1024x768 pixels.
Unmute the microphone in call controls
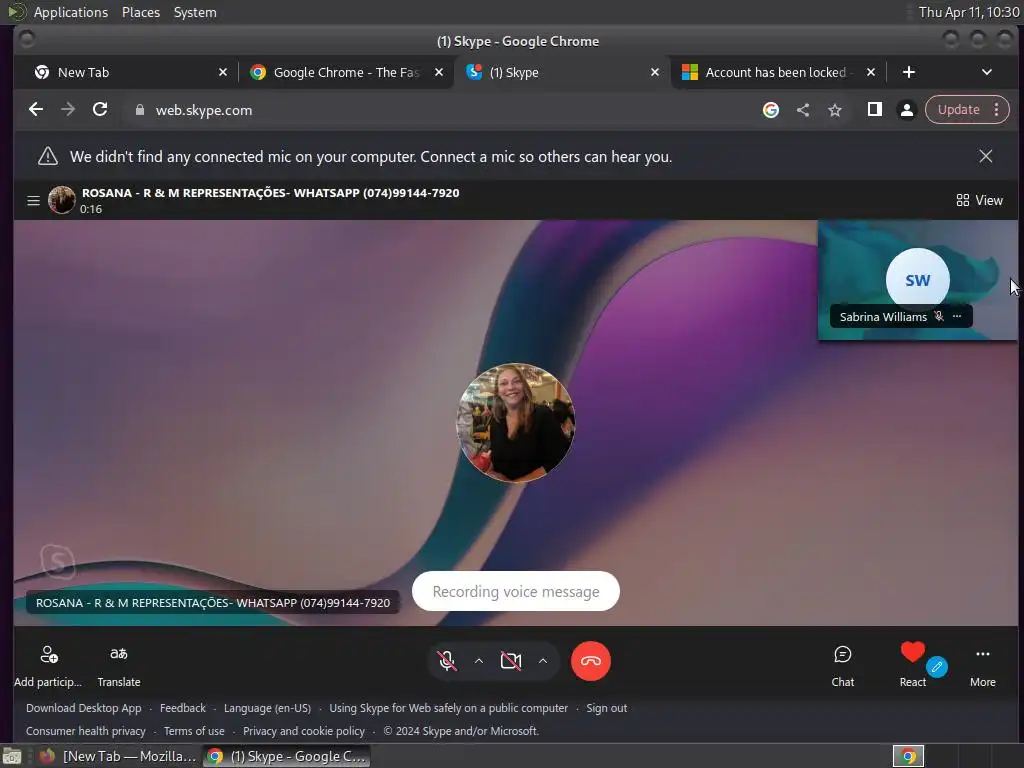(447, 661)
